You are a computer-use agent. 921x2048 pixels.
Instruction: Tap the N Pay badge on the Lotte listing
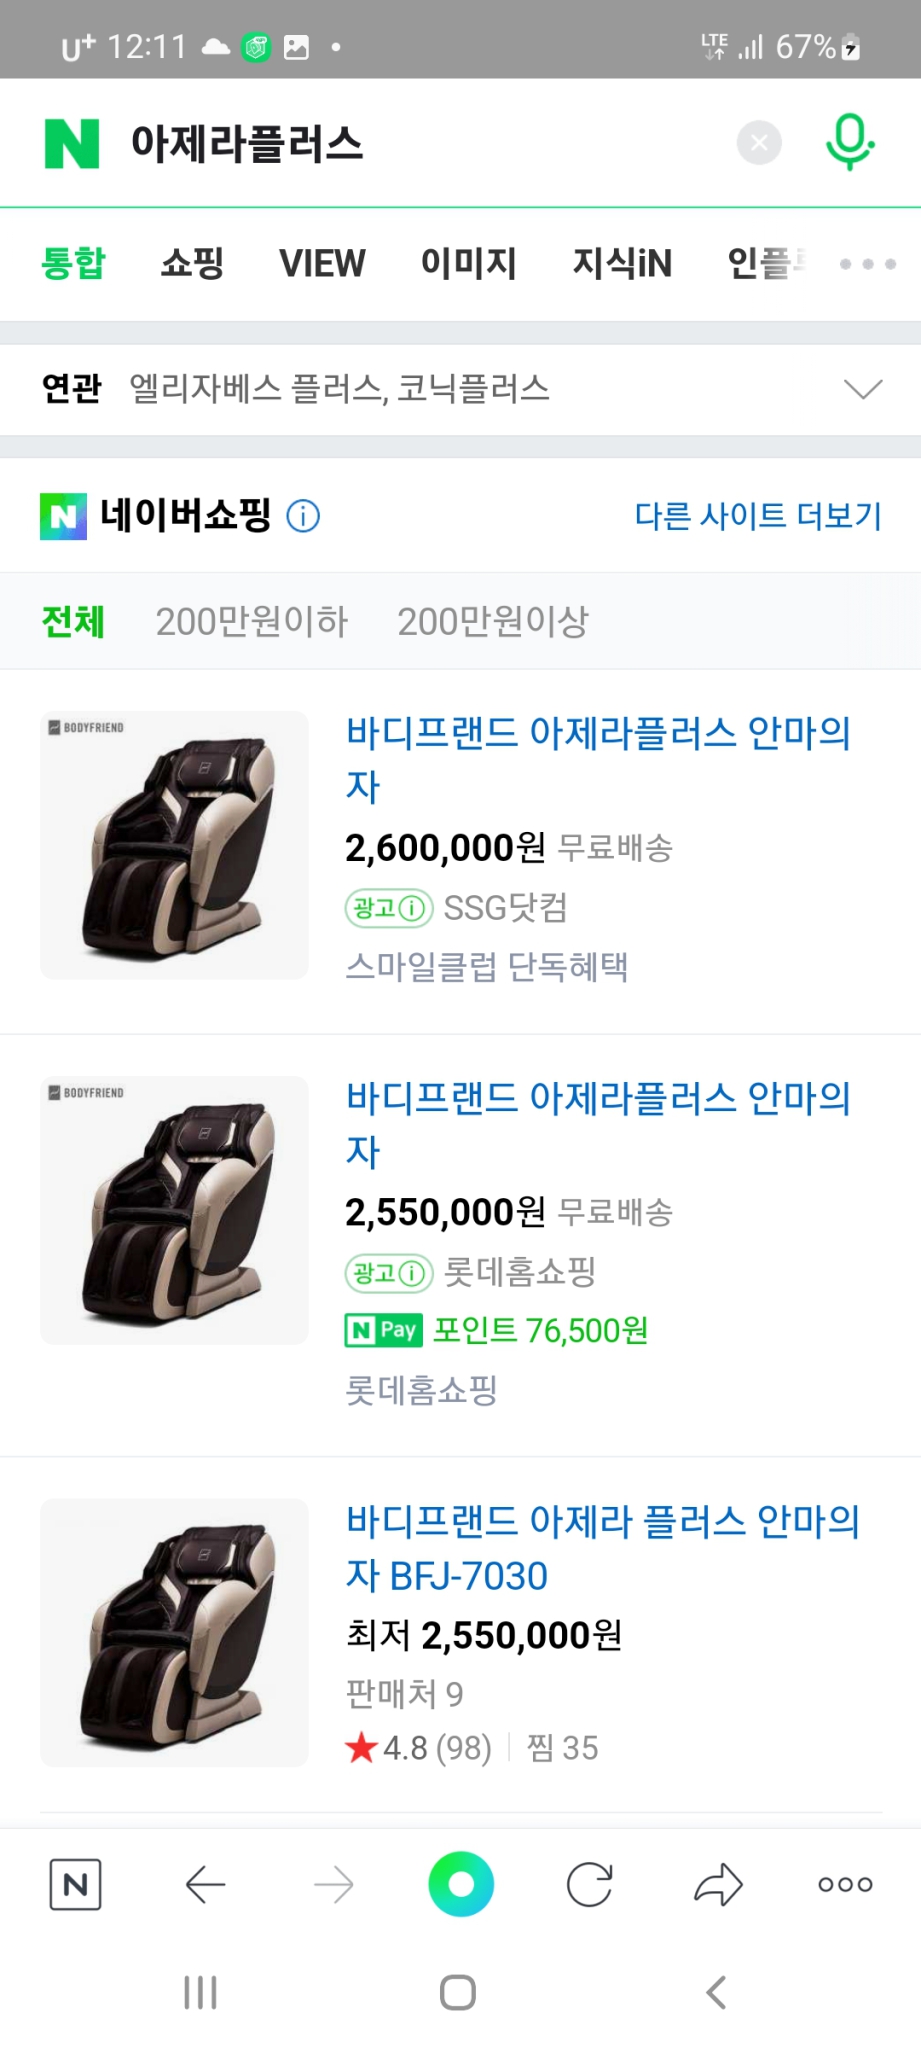[x=383, y=1330]
